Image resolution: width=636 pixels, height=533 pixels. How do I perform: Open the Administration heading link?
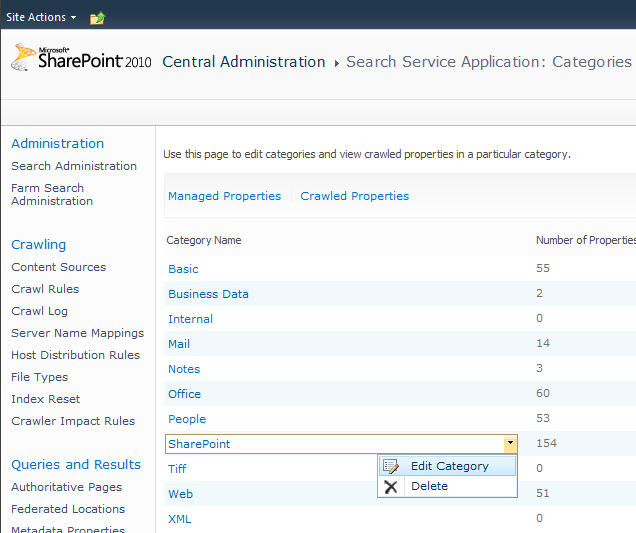click(x=58, y=143)
